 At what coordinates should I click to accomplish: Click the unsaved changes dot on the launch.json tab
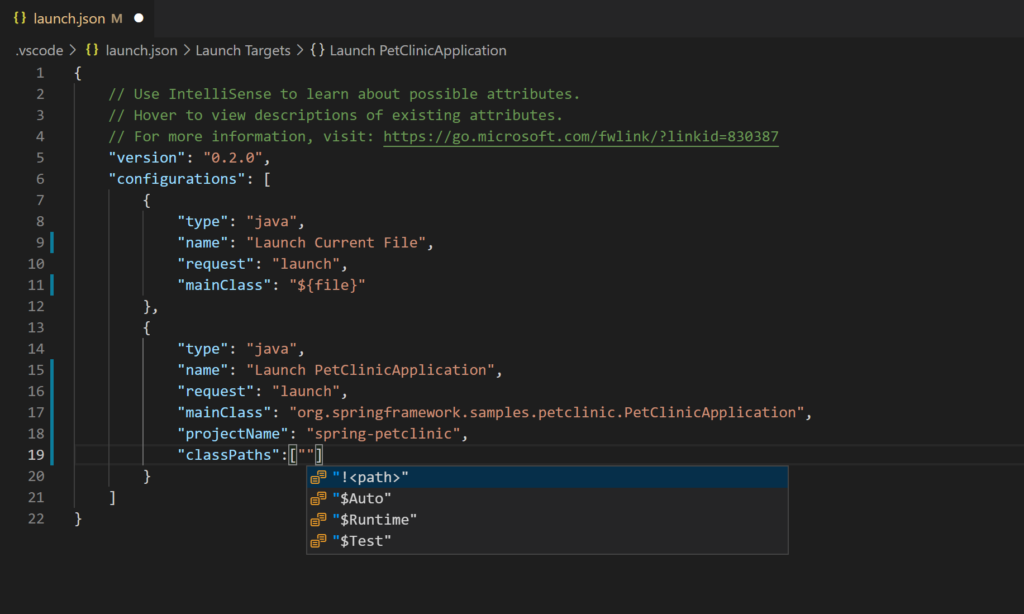(x=138, y=17)
